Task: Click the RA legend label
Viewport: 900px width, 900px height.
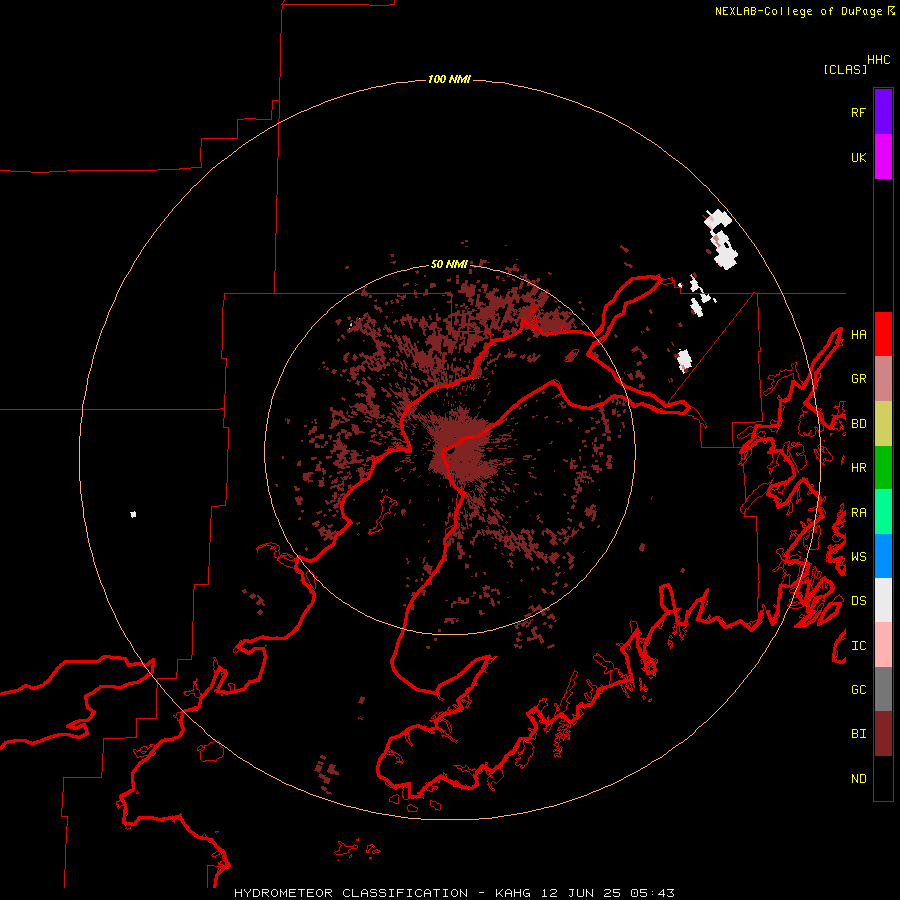Action: click(859, 513)
